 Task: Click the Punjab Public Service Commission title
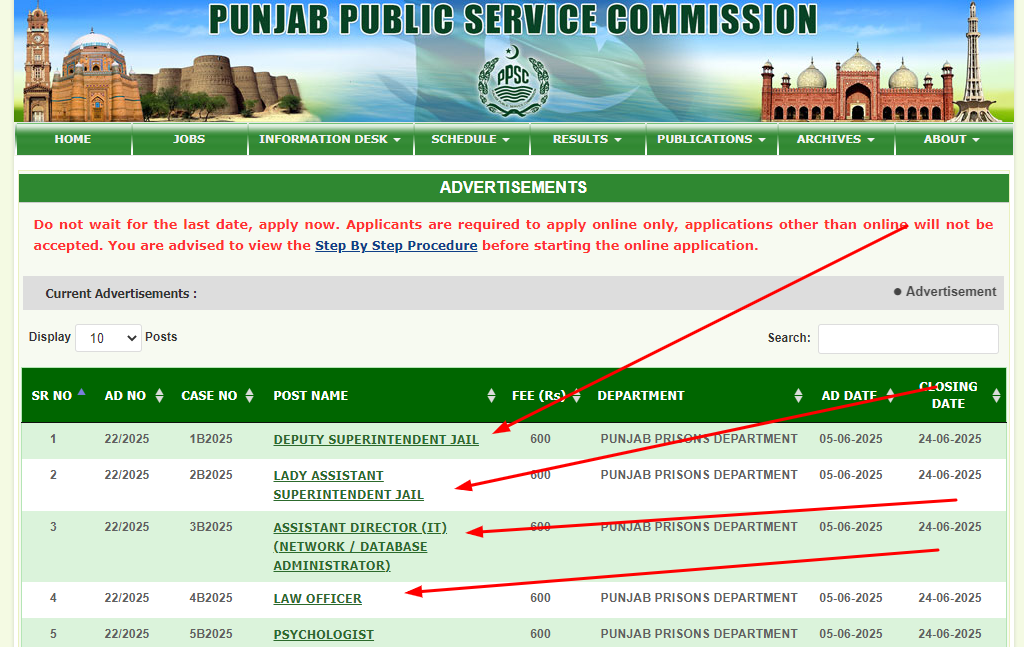pyautogui.click(x=513, y=20)
